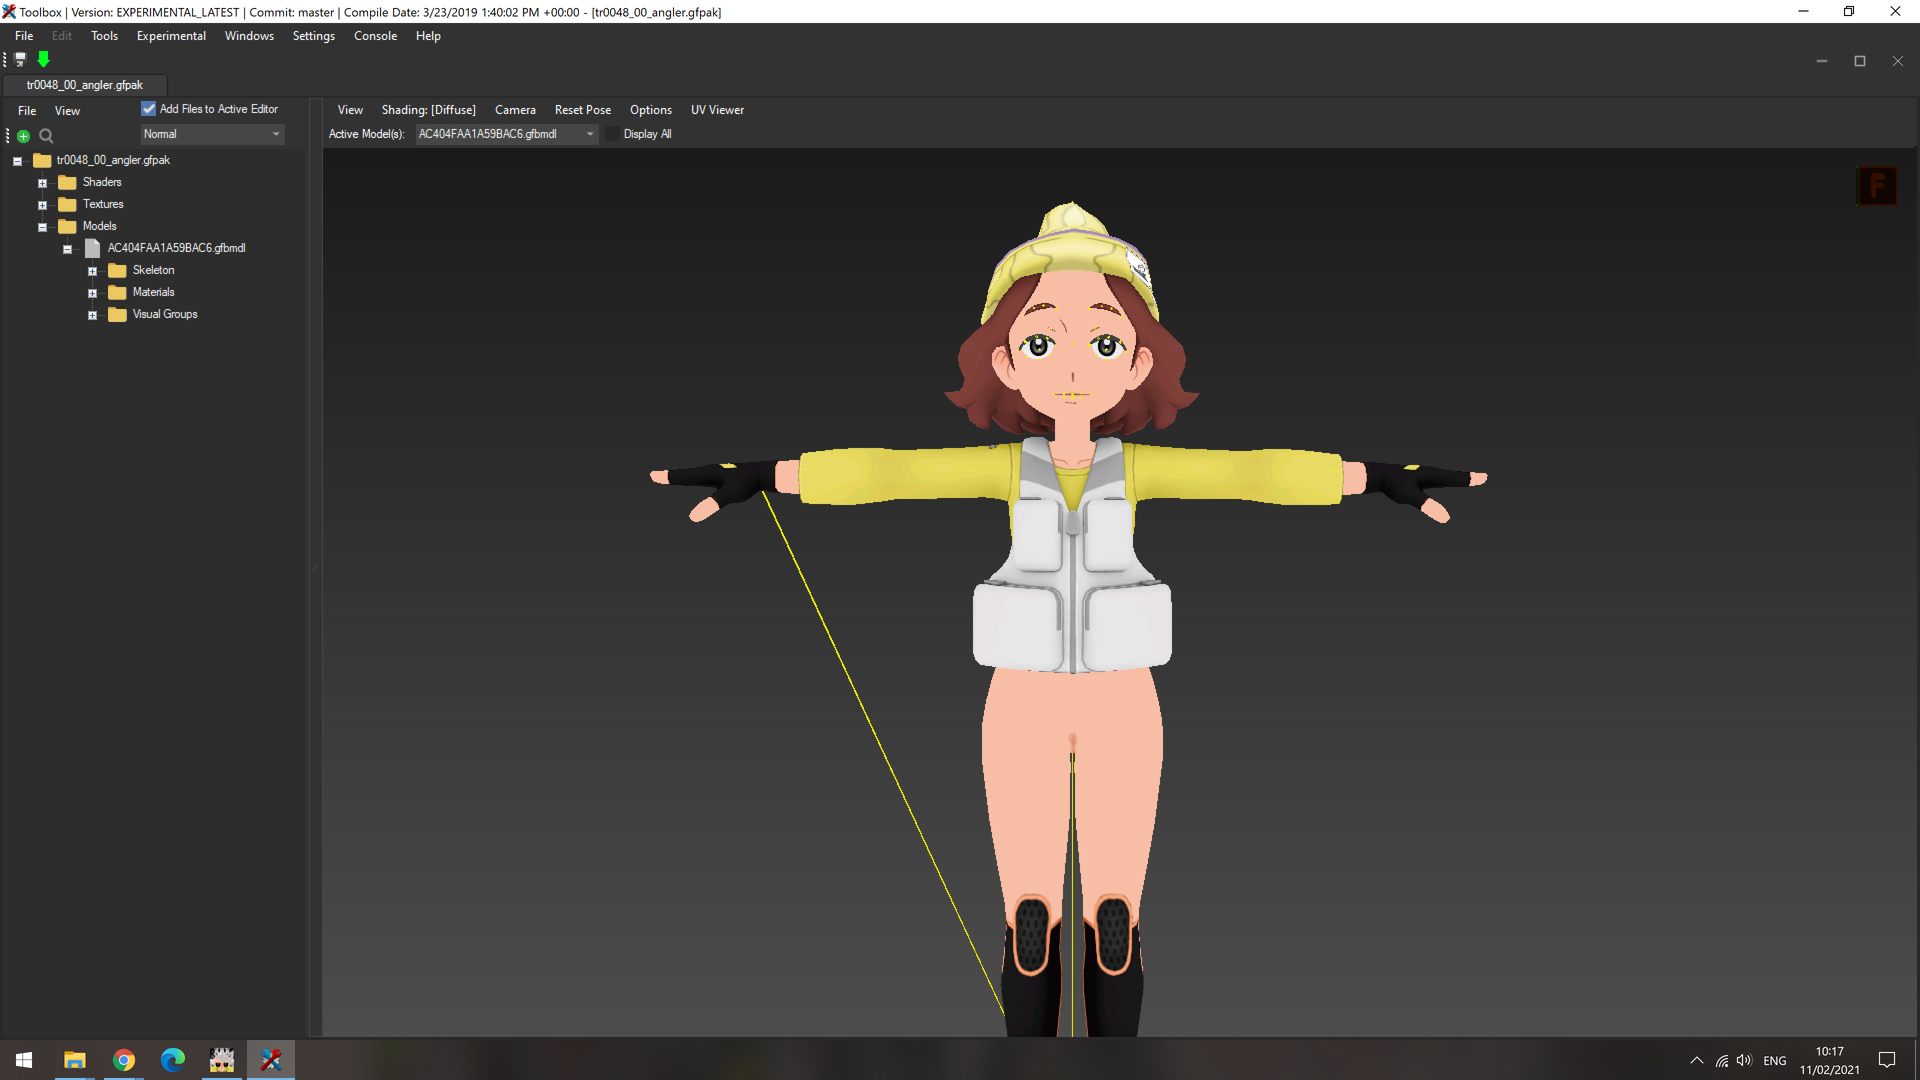Viewport: 1920px width, 1080px height.
Task: Open the Help menu
Action: click(x=428, y=36)
